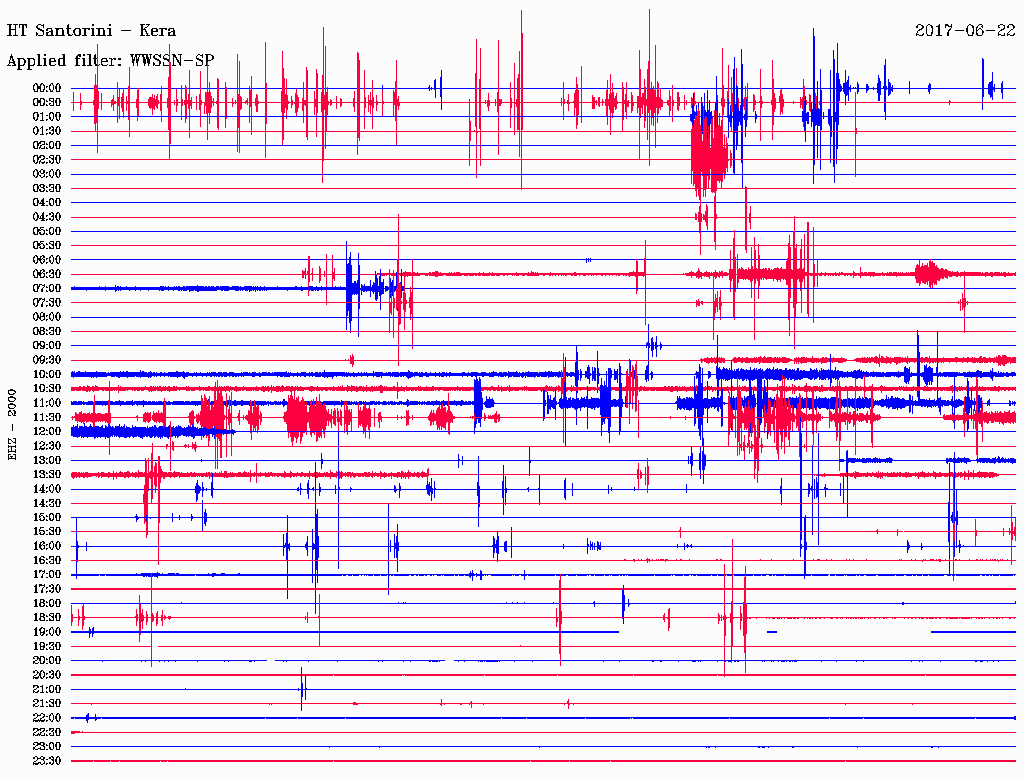Select the 17:30 time label
The image size is (1024, 780).
[x=47, y=589]
